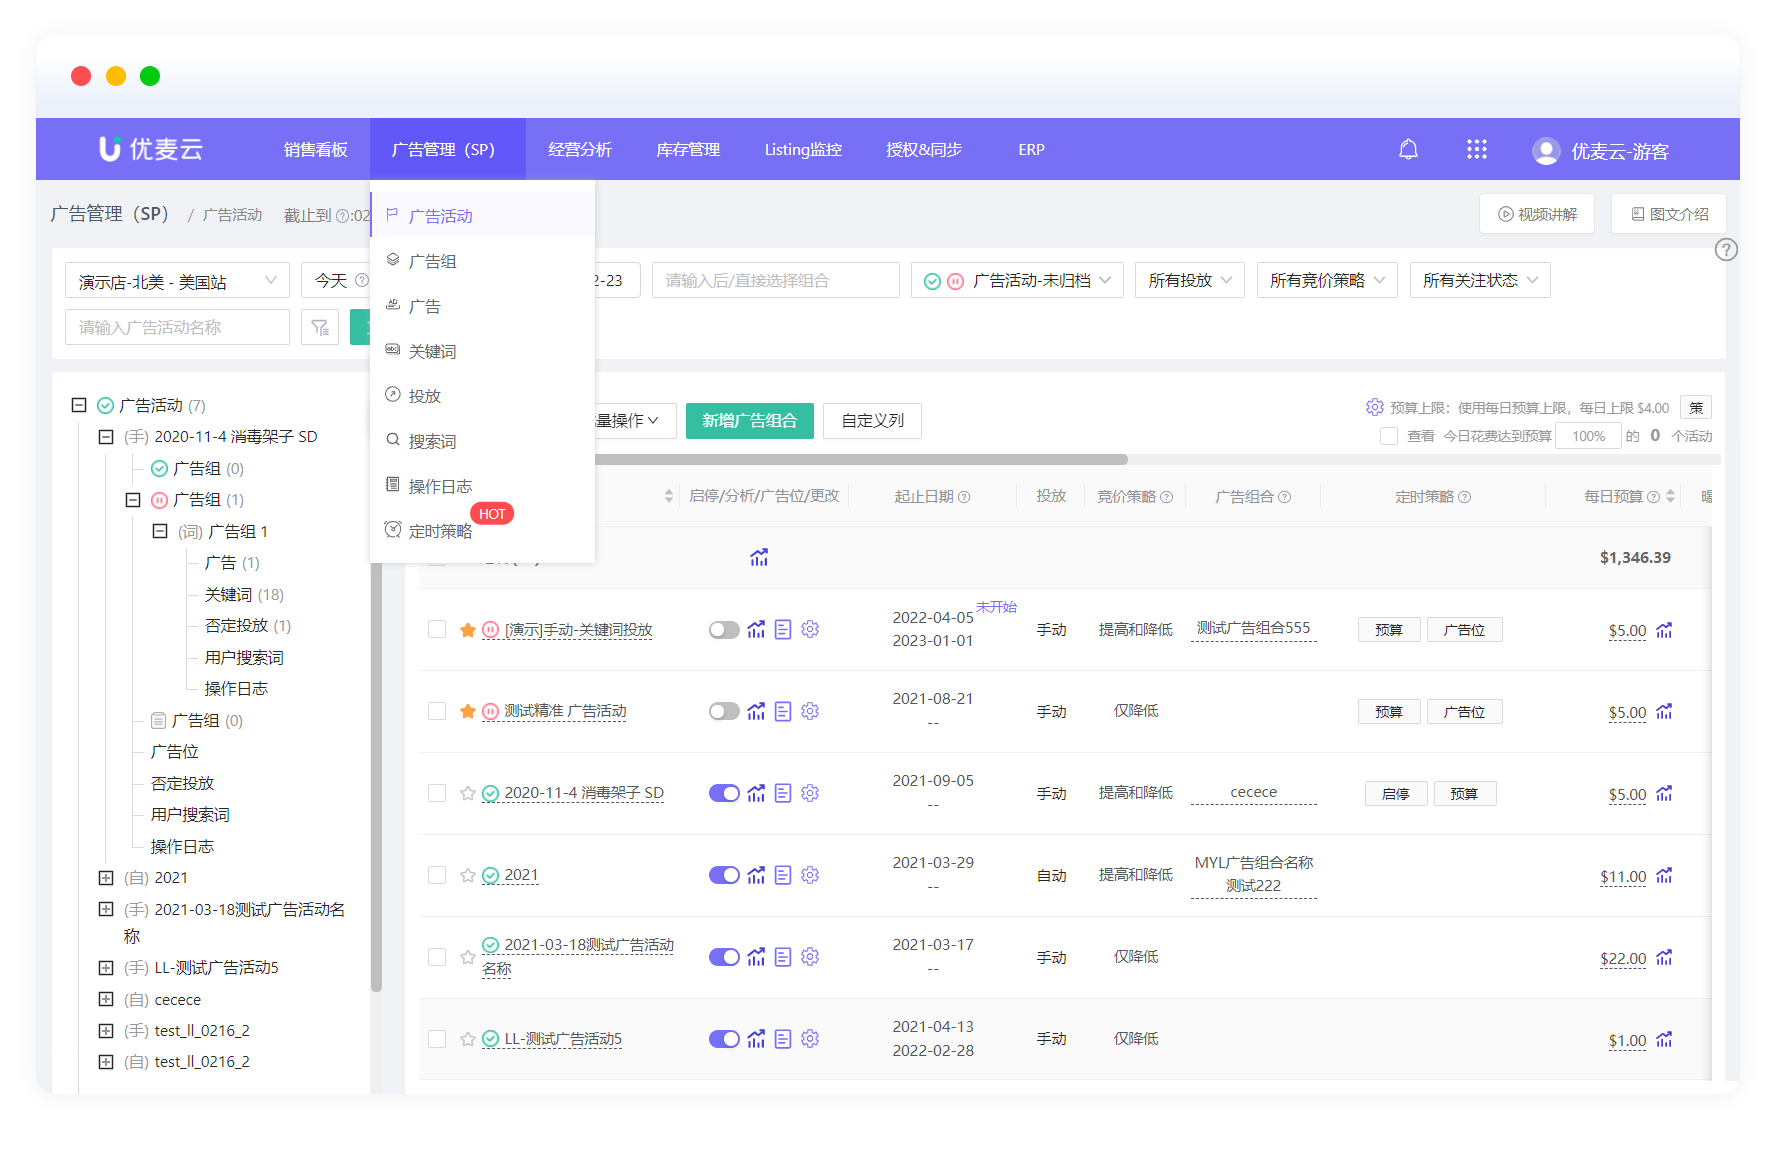Click the 请输入广告活动名称 search field
The height and width of the screenshot is (1150, 1776).
click(x=177, y=328)
